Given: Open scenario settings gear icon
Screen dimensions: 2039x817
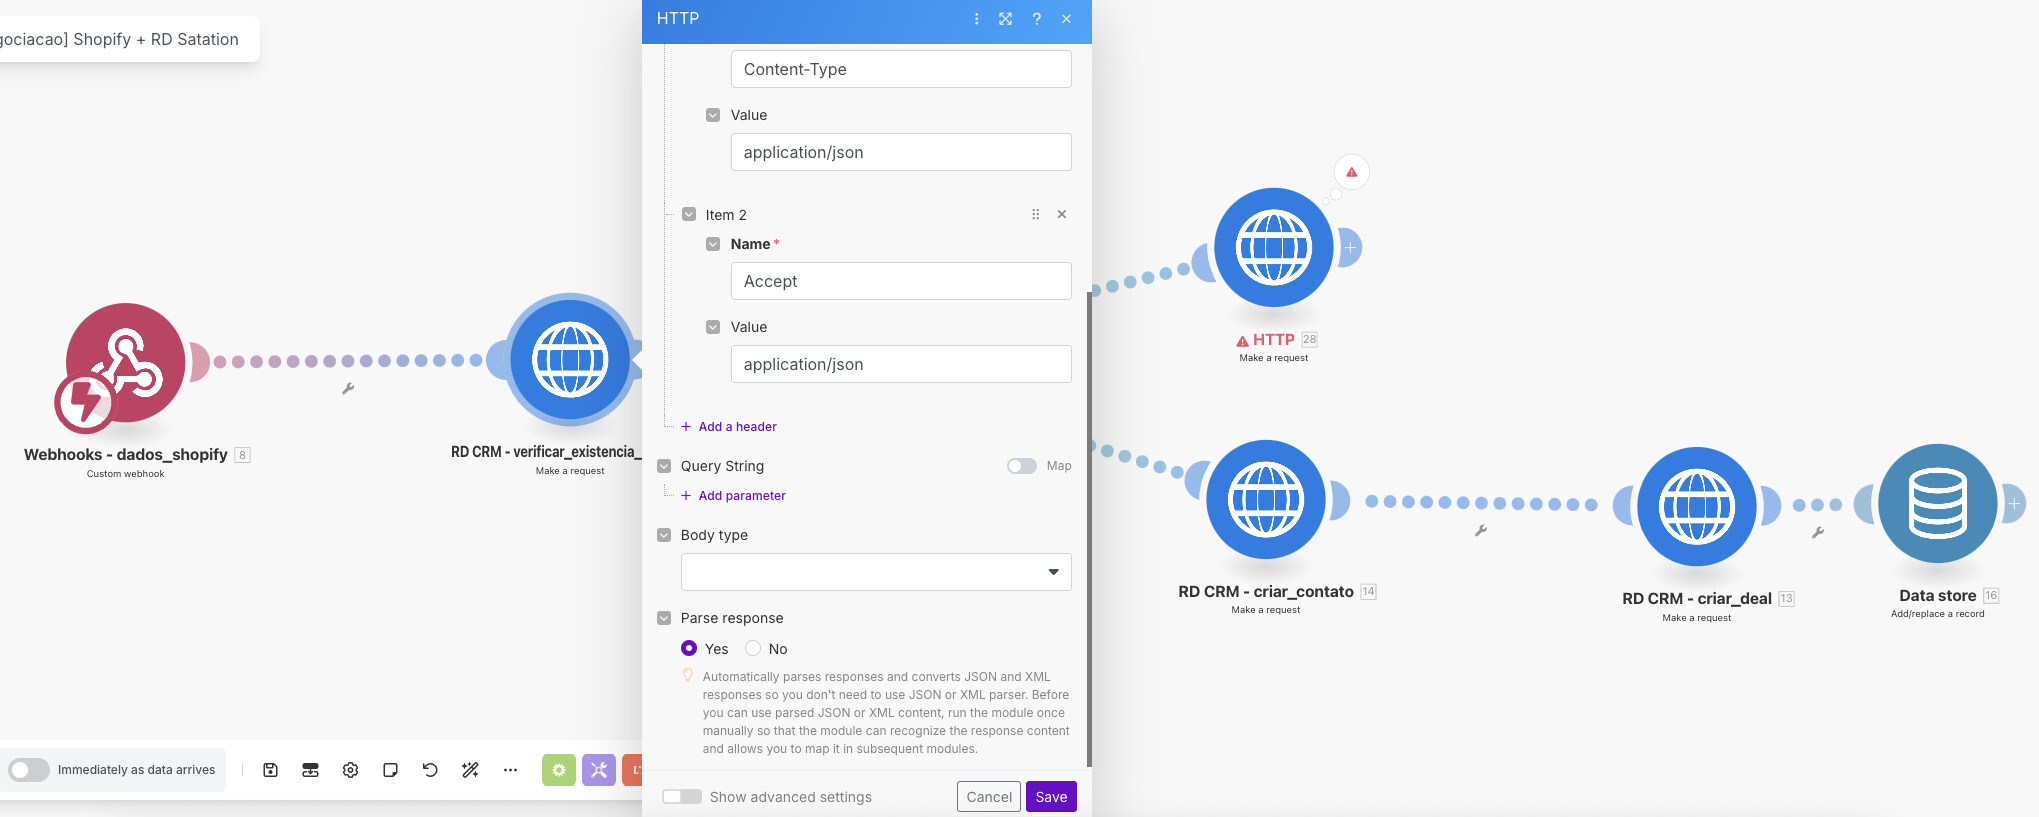Looking at the screenshot, I should pos(350,770).
